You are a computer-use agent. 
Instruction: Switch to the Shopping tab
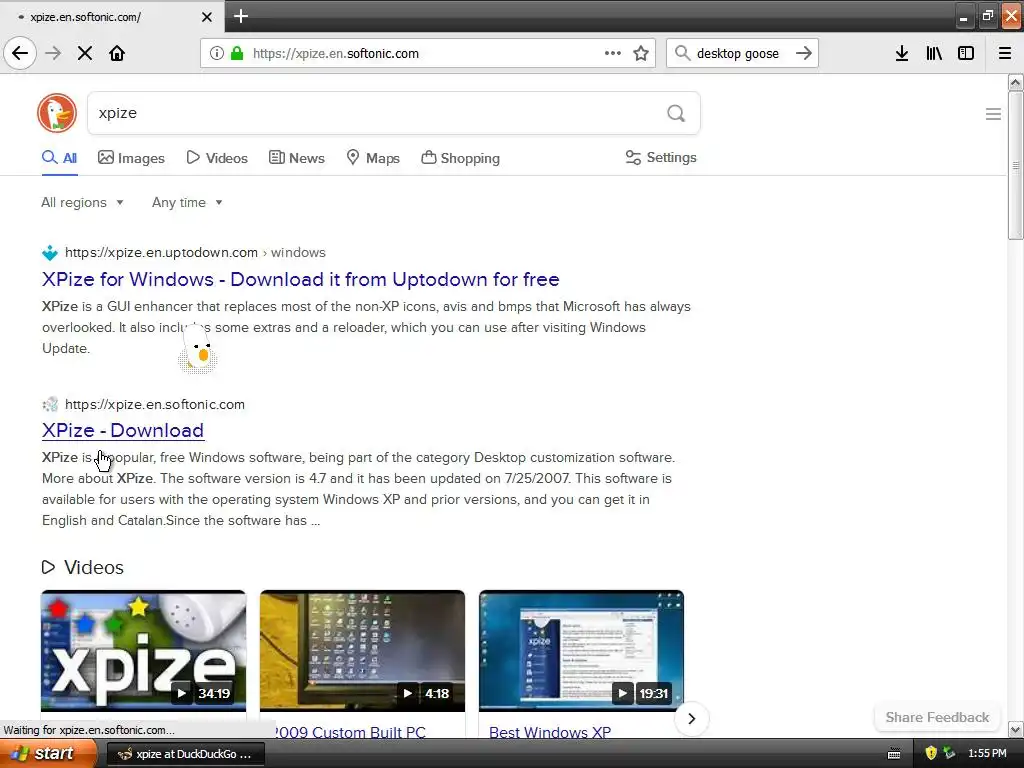(x=460, y=158)
